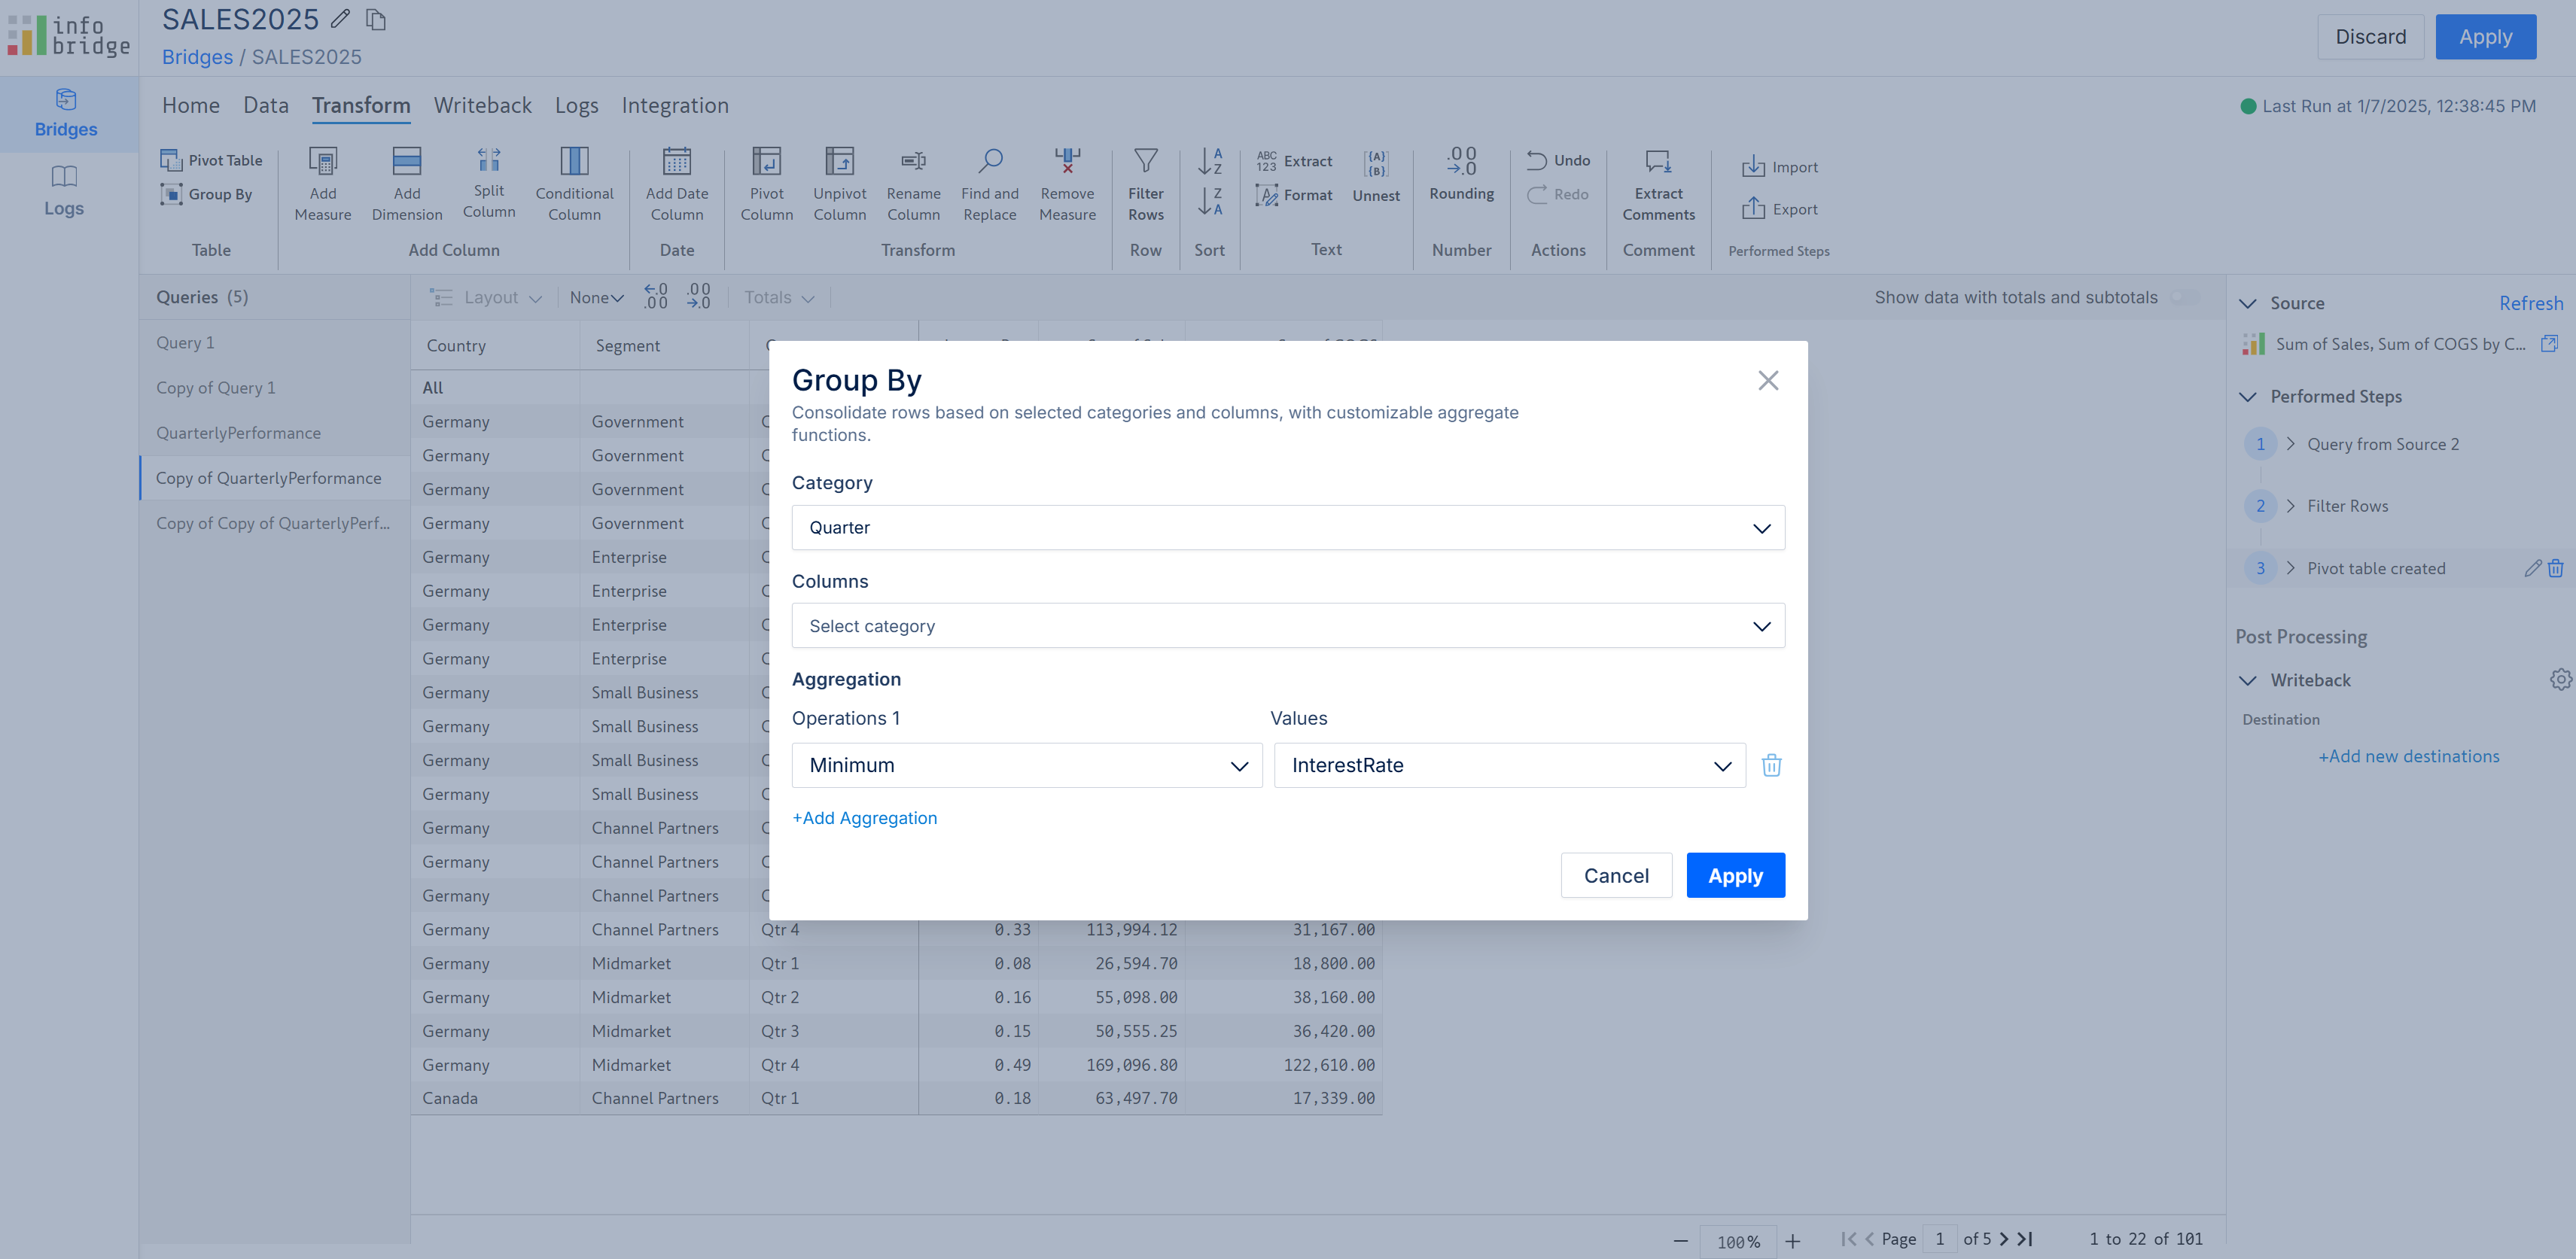Select Copy of Query 1 in queries list
The image size is (2576, 1259).
tap(215, 388)
